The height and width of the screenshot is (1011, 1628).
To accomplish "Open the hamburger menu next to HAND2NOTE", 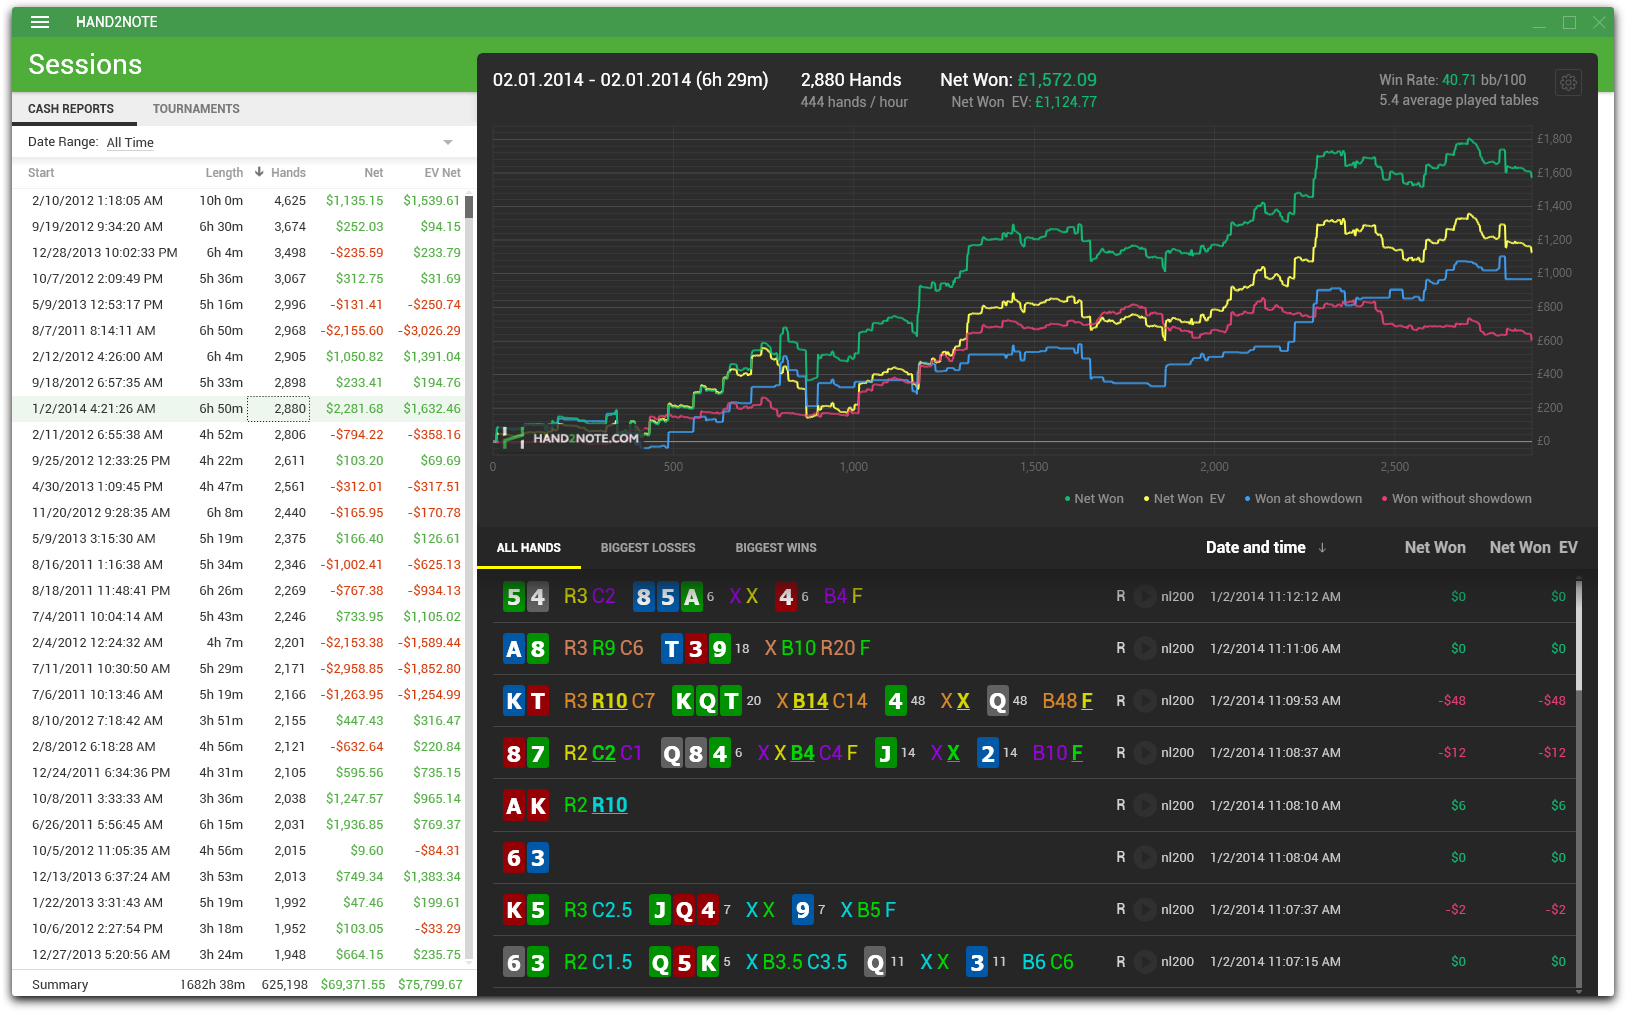I will pyautogui.click(x=40, y=22).
